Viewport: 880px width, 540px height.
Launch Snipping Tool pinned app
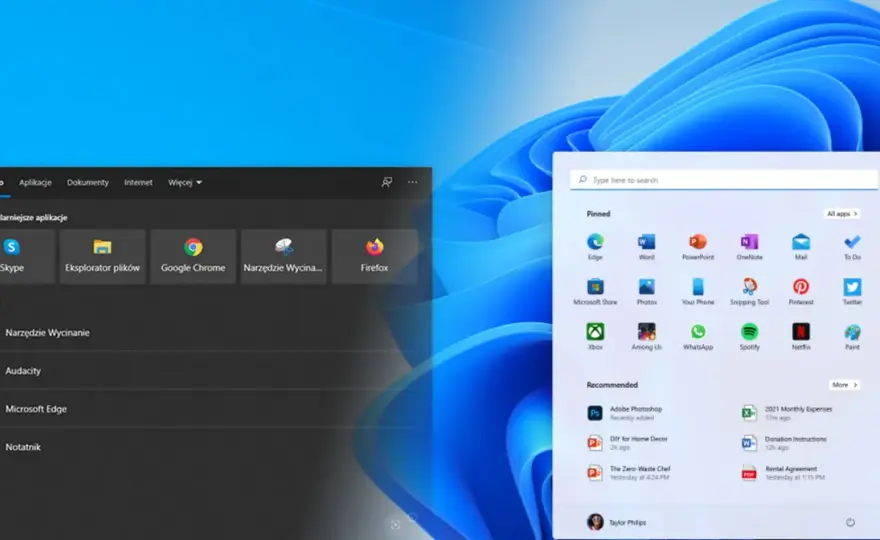749,292
